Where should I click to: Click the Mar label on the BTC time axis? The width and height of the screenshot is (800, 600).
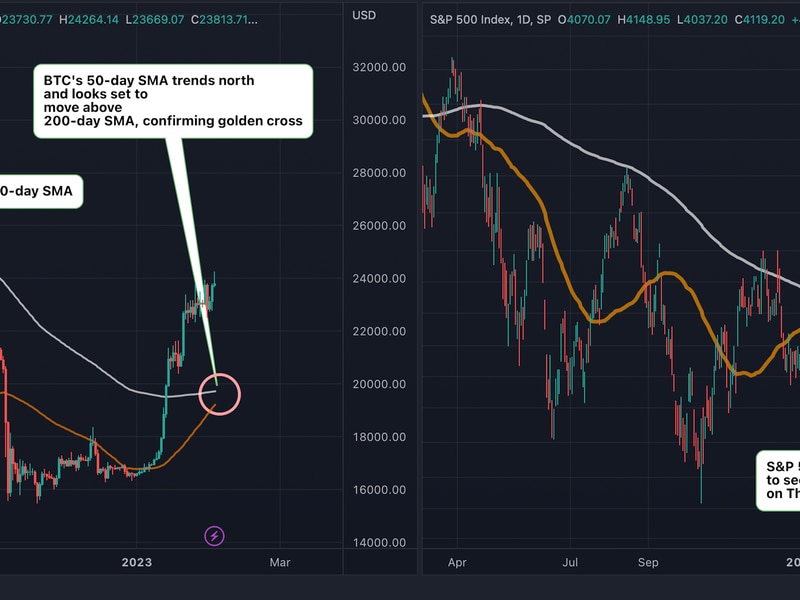(281, 562)
